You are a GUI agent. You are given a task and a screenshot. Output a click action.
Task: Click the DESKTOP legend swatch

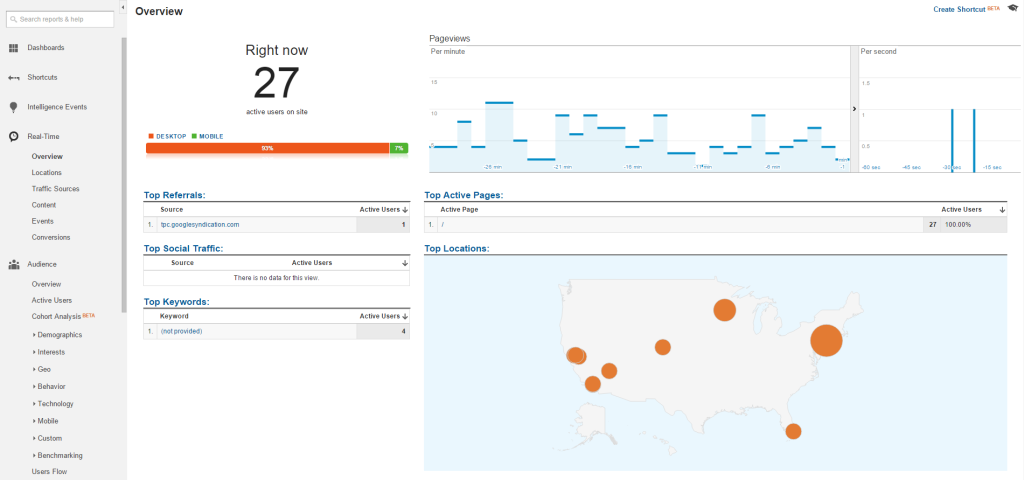[151, 136]
